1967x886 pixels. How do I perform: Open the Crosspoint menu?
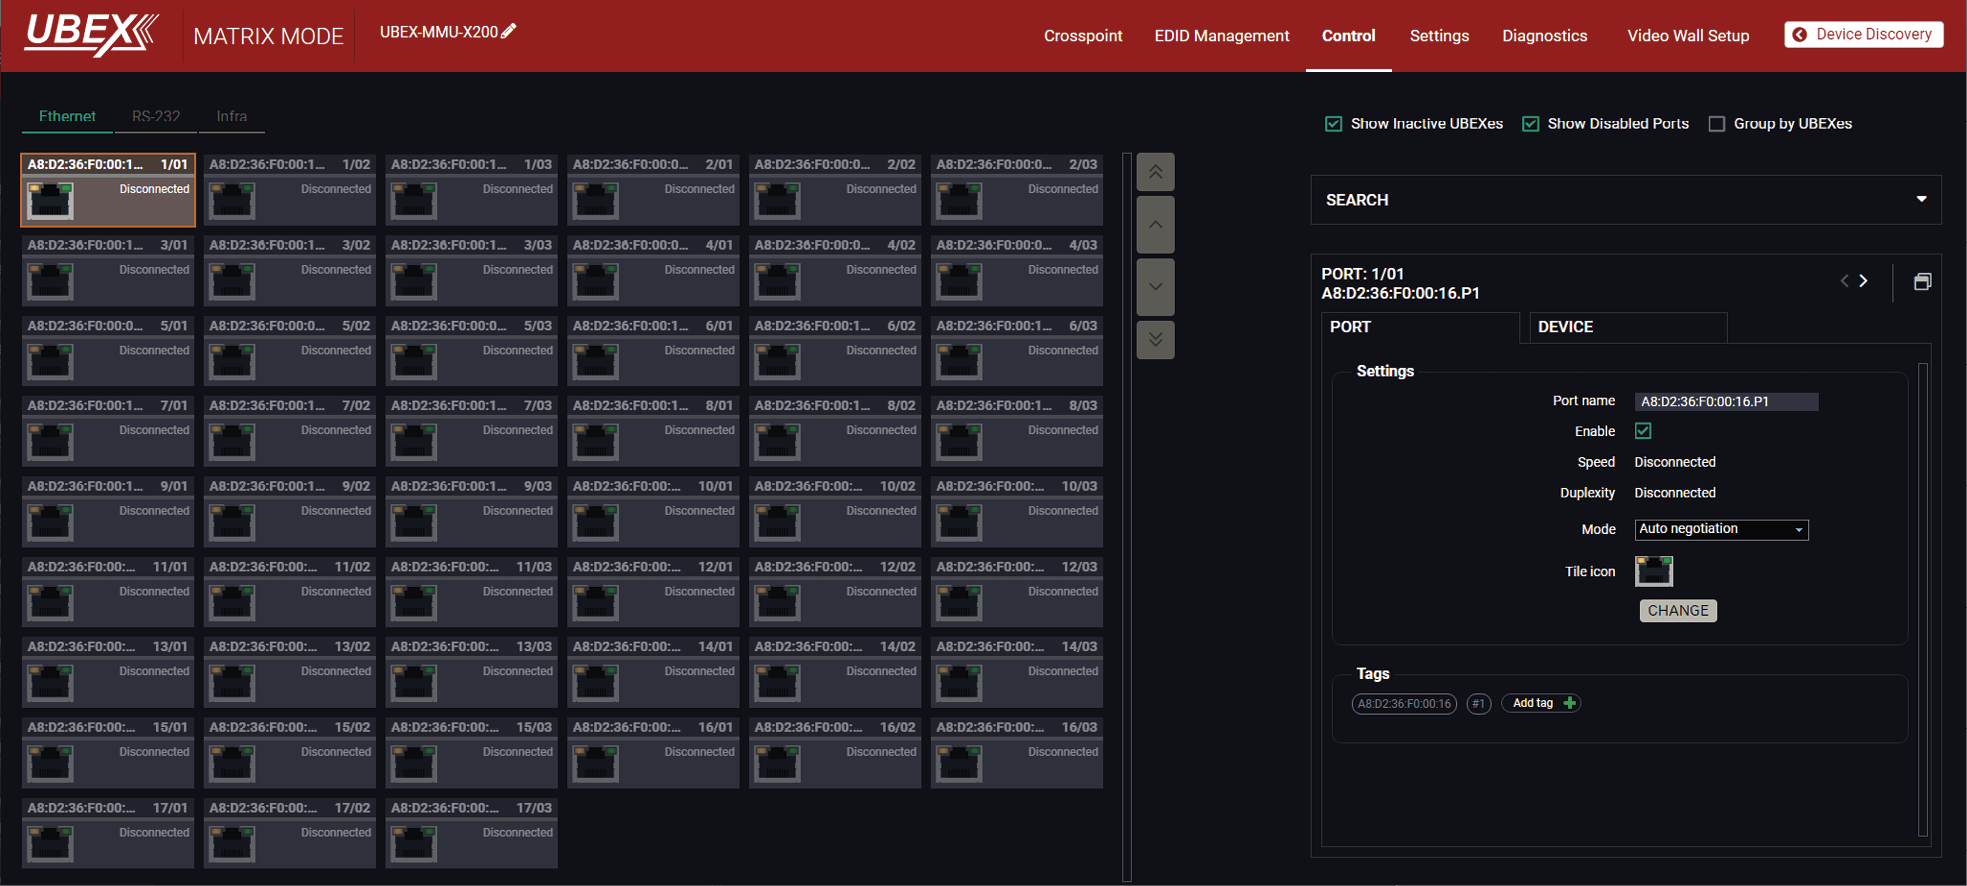coord(1083,36)
